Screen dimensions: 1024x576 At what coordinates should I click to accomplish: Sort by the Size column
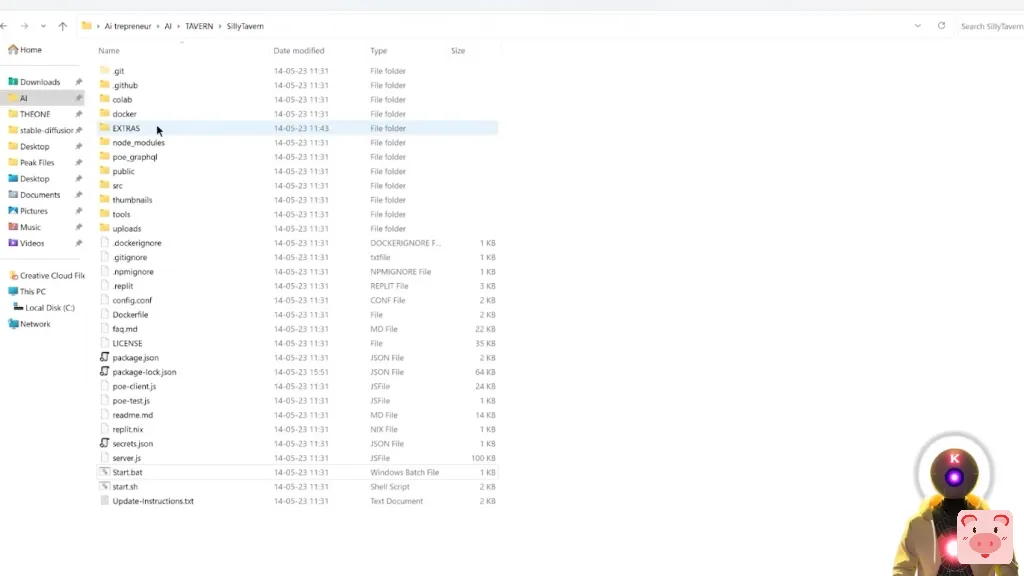point(458,50)
